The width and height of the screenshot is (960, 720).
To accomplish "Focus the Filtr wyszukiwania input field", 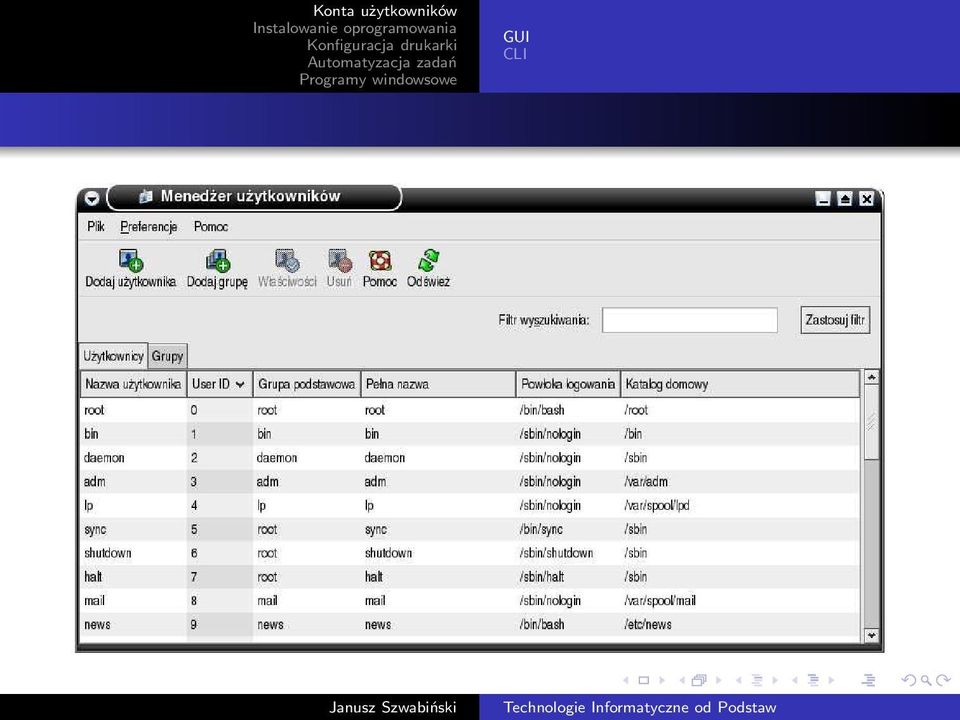I will (690, 320).
